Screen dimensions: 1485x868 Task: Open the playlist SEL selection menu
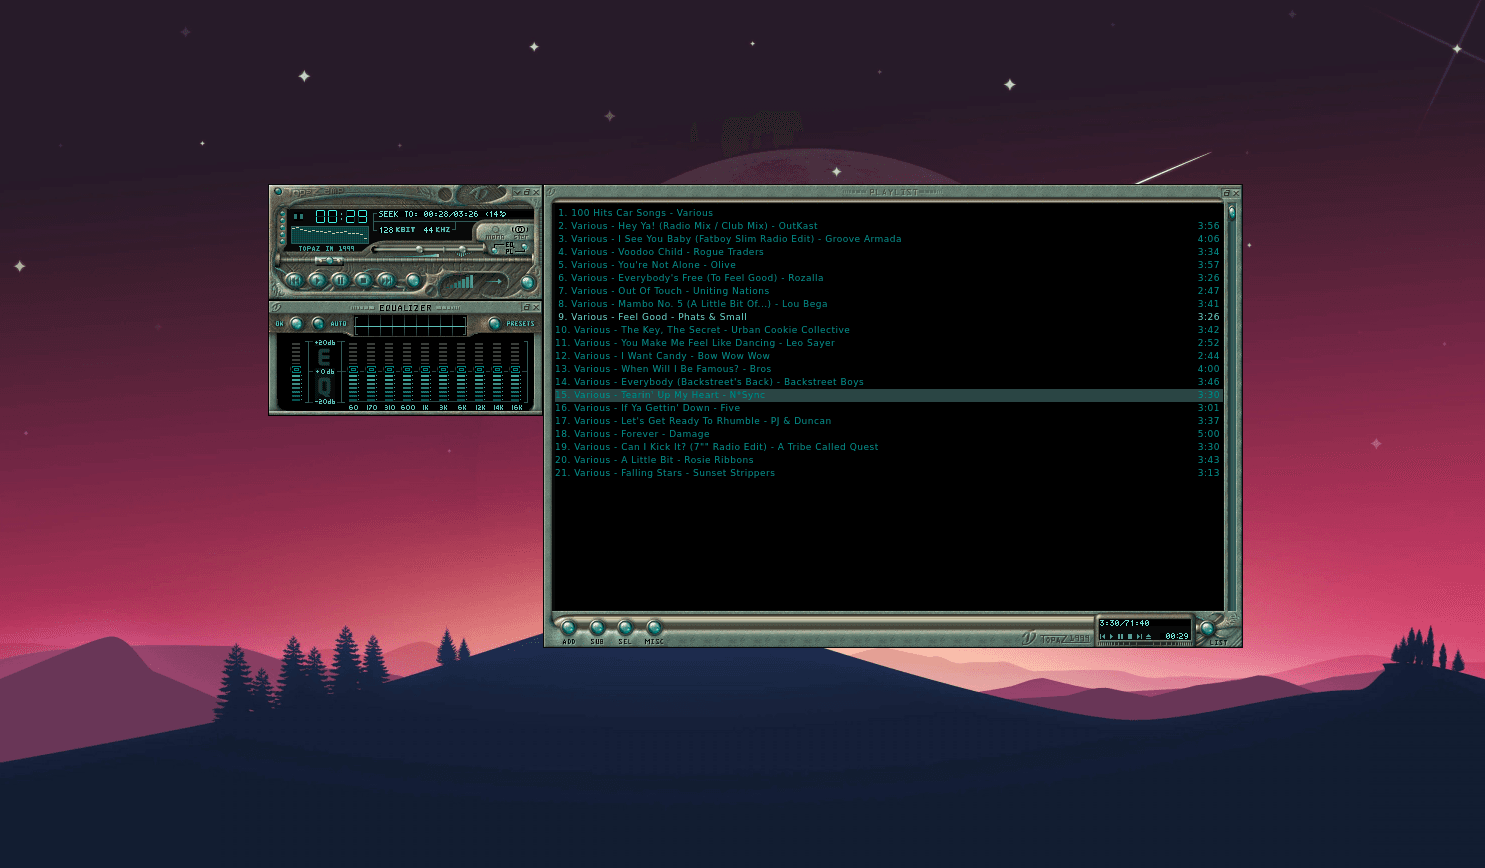[x=625, y=628]
